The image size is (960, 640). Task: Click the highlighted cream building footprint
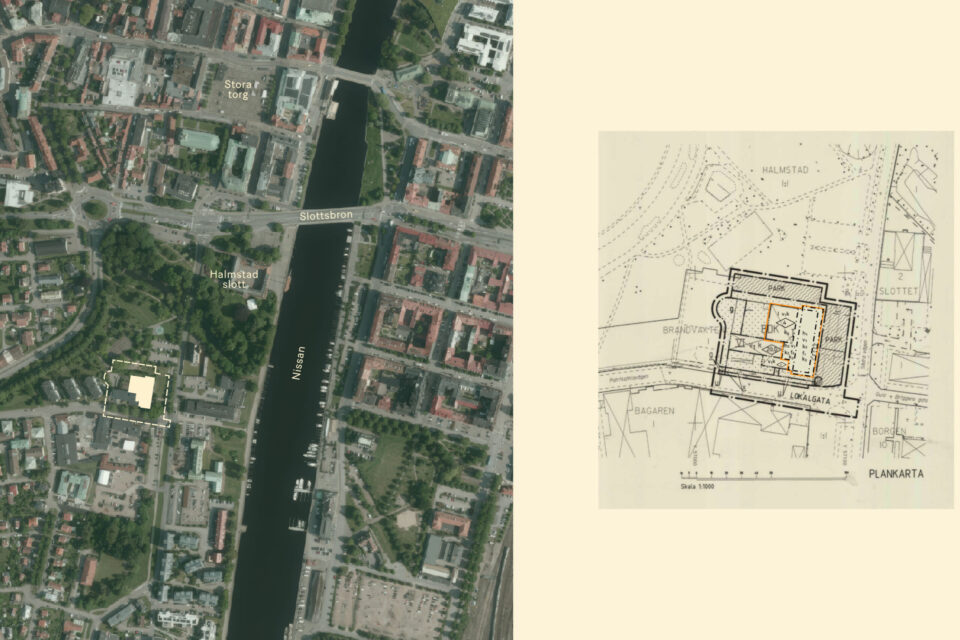coord(141,391)
